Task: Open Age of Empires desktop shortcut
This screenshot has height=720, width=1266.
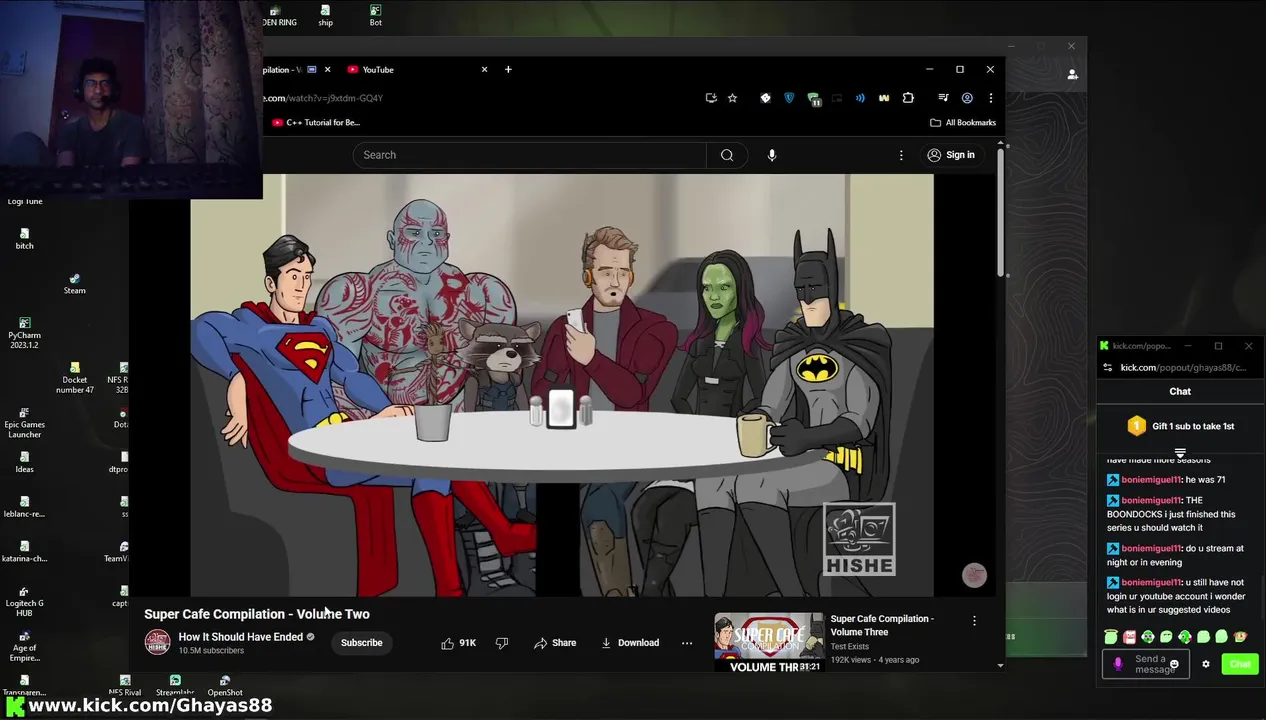Action: pyautogui.click(x=24, y=646)
